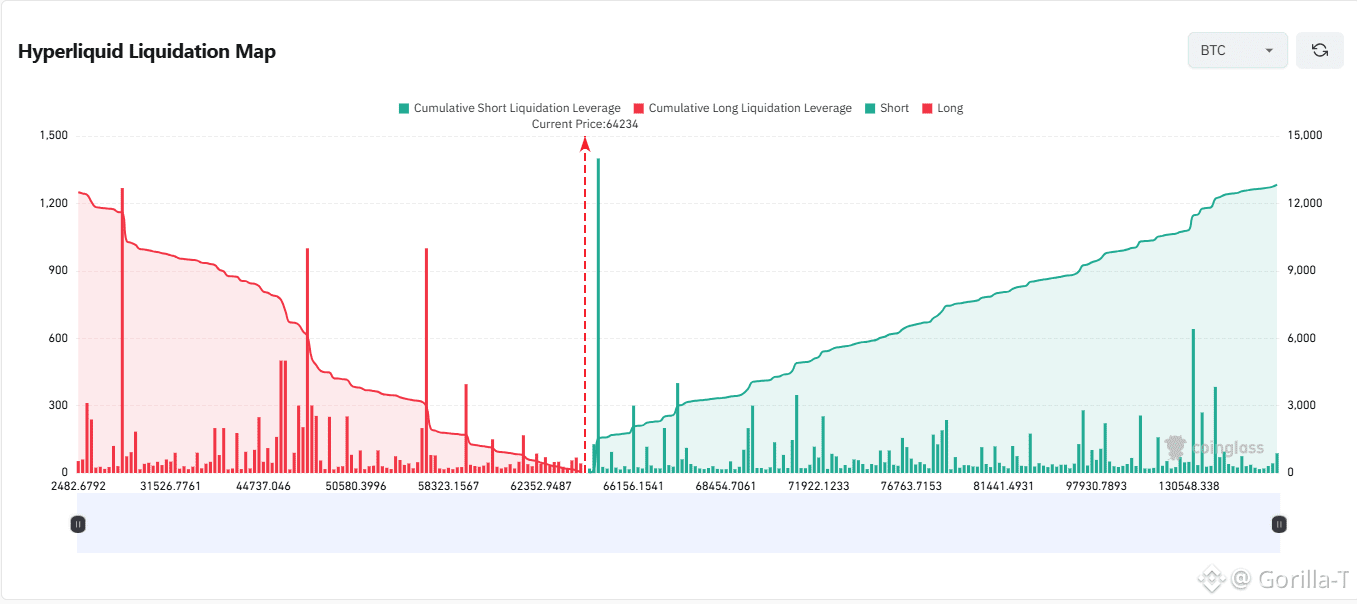Screen dimensions: 1357x604
Task: Click the x-axis label 58323.1567
Action: coord(449,486)
